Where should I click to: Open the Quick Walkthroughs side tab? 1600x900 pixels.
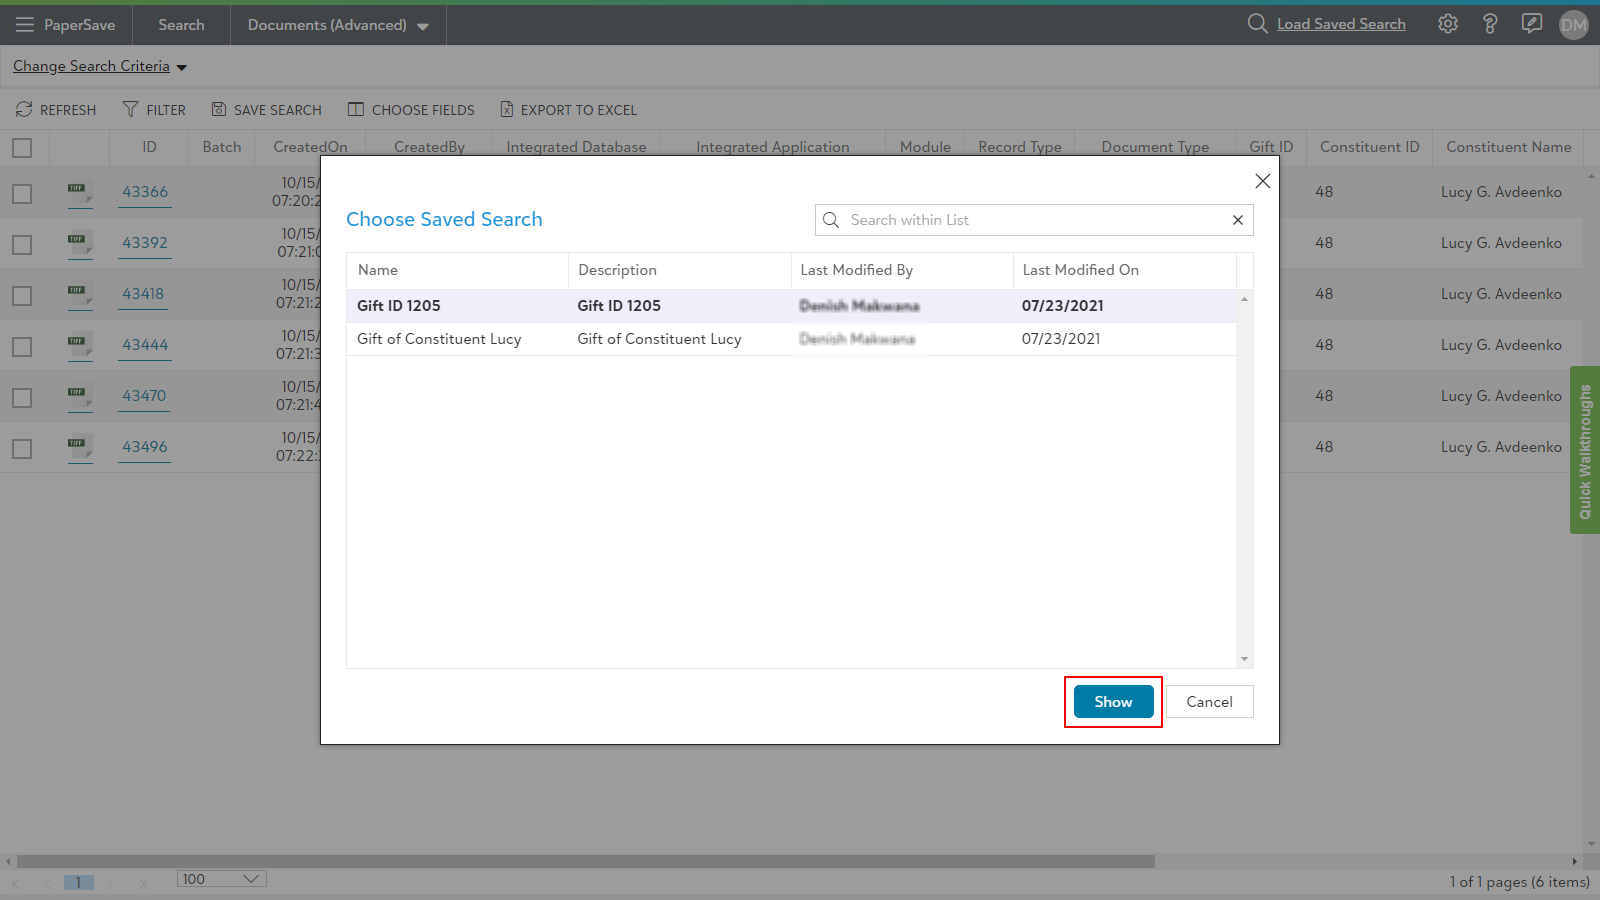pos(1585,450)
